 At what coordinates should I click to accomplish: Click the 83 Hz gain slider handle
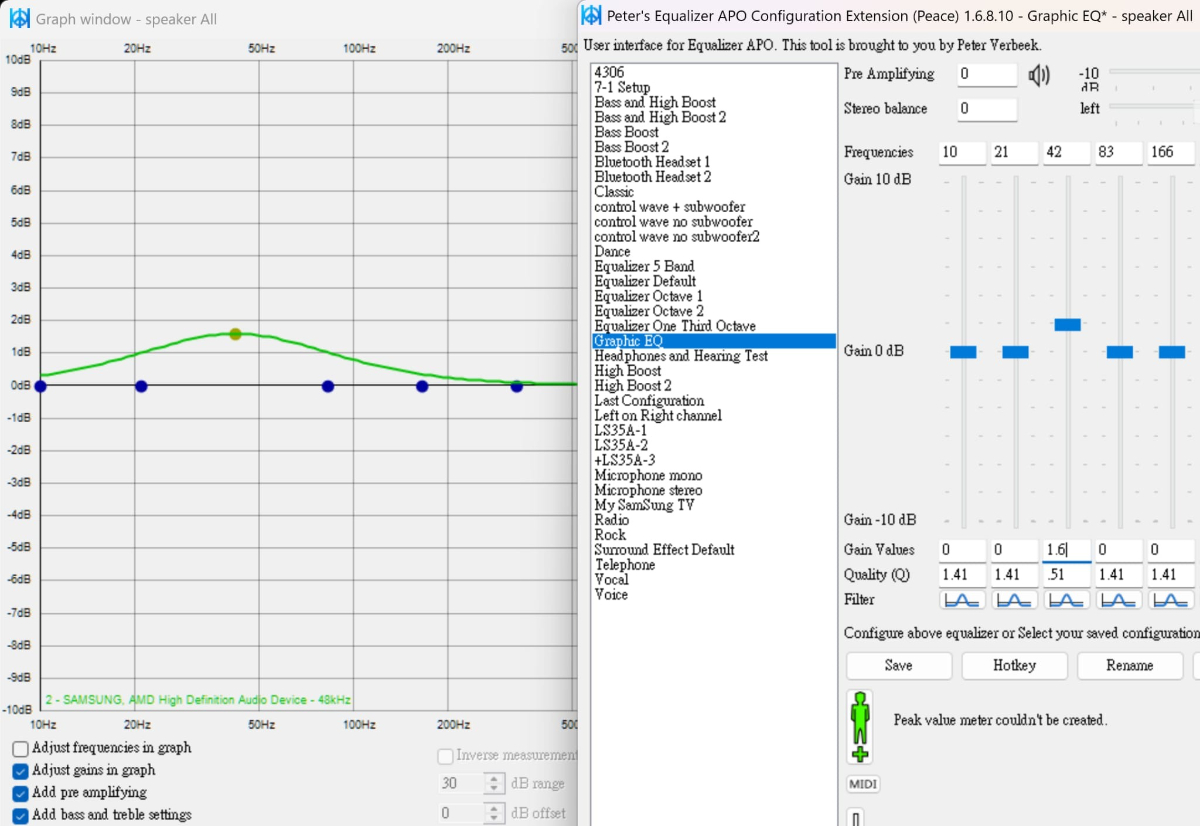[x=1119, y=352]
